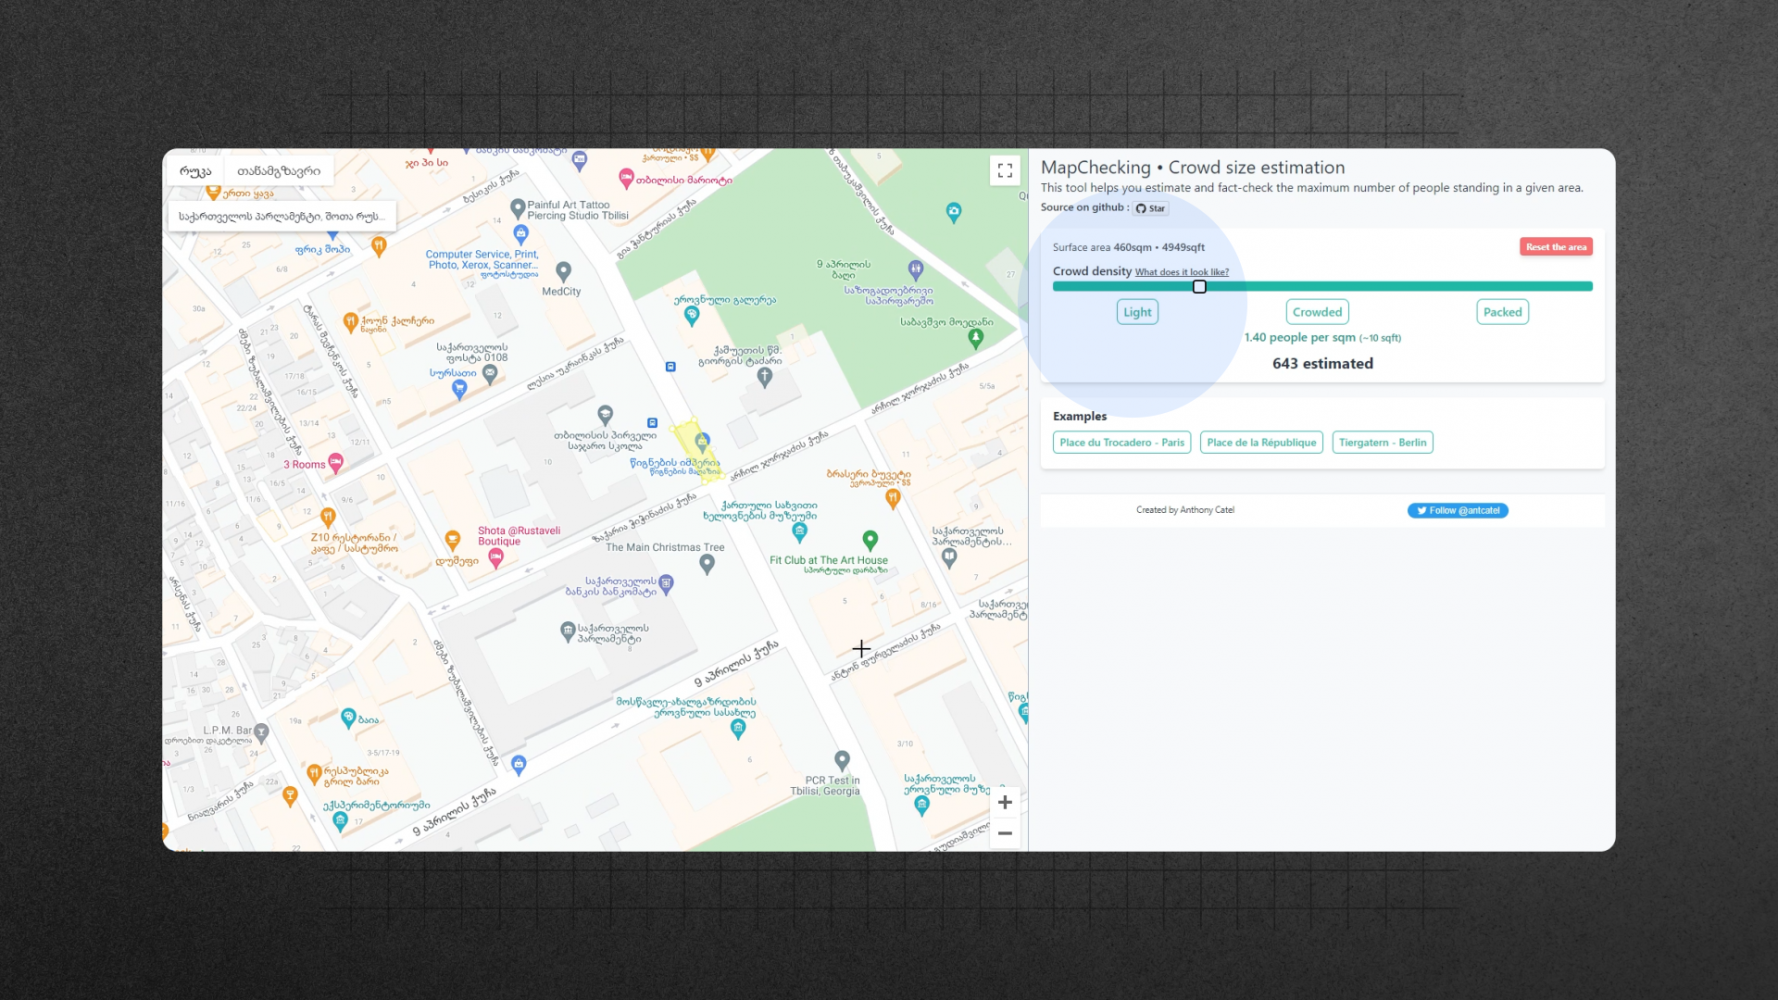Follow @antcatel on Twitter

[1457, 510]
